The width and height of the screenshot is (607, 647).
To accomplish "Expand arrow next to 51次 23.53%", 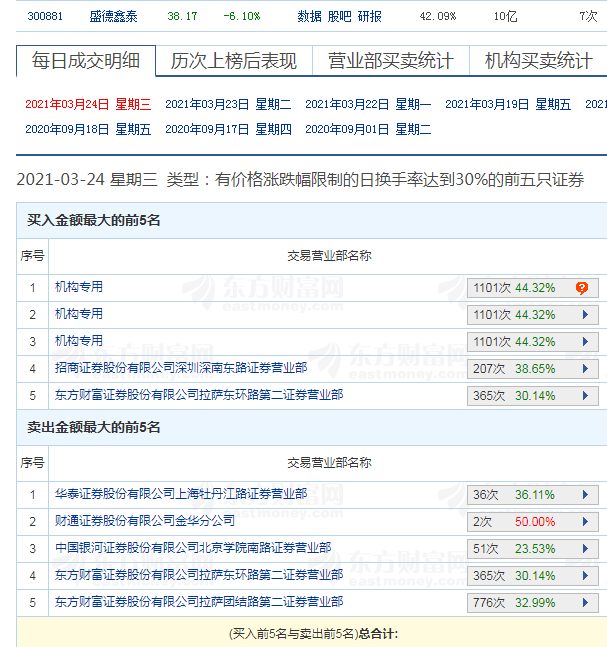I will coord(585,549).
